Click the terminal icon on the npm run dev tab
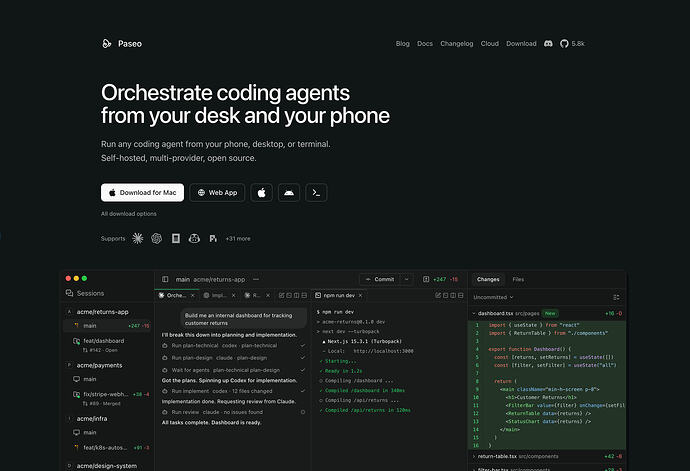Screen dimensions: 690x471 tap(318, 295)
